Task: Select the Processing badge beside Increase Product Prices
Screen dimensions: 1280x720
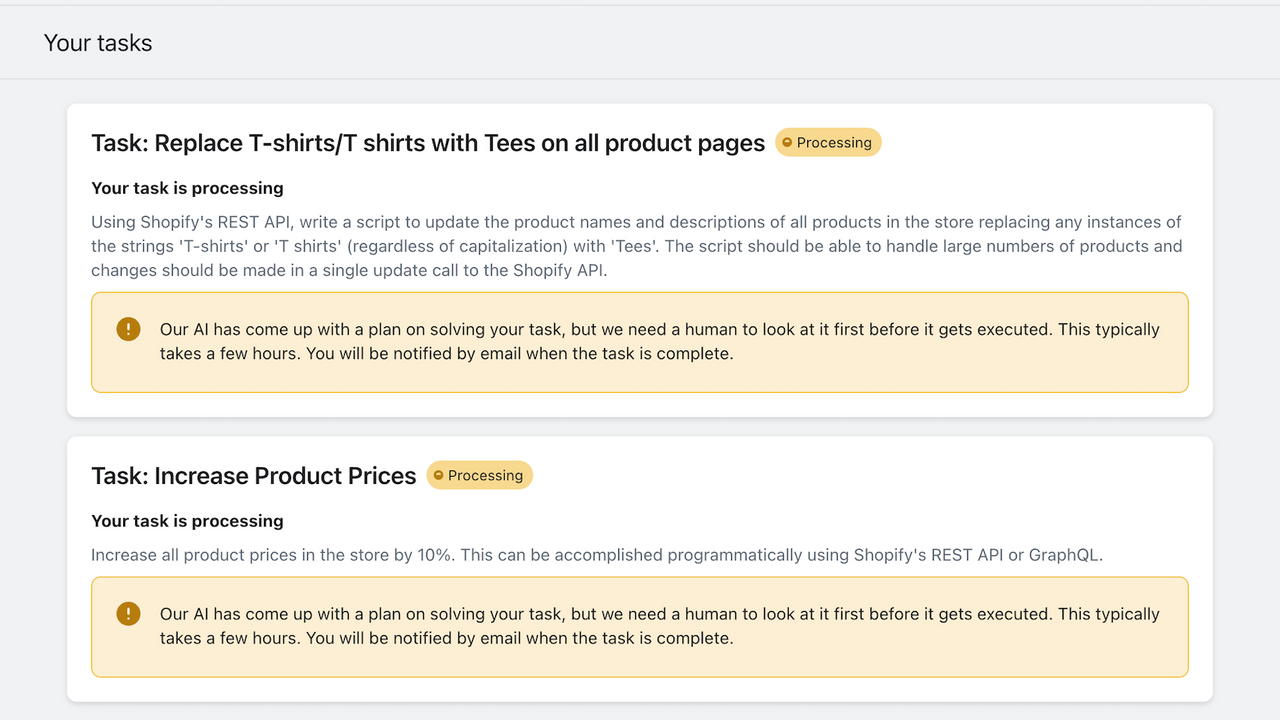Action: click(x=479, y=475)
